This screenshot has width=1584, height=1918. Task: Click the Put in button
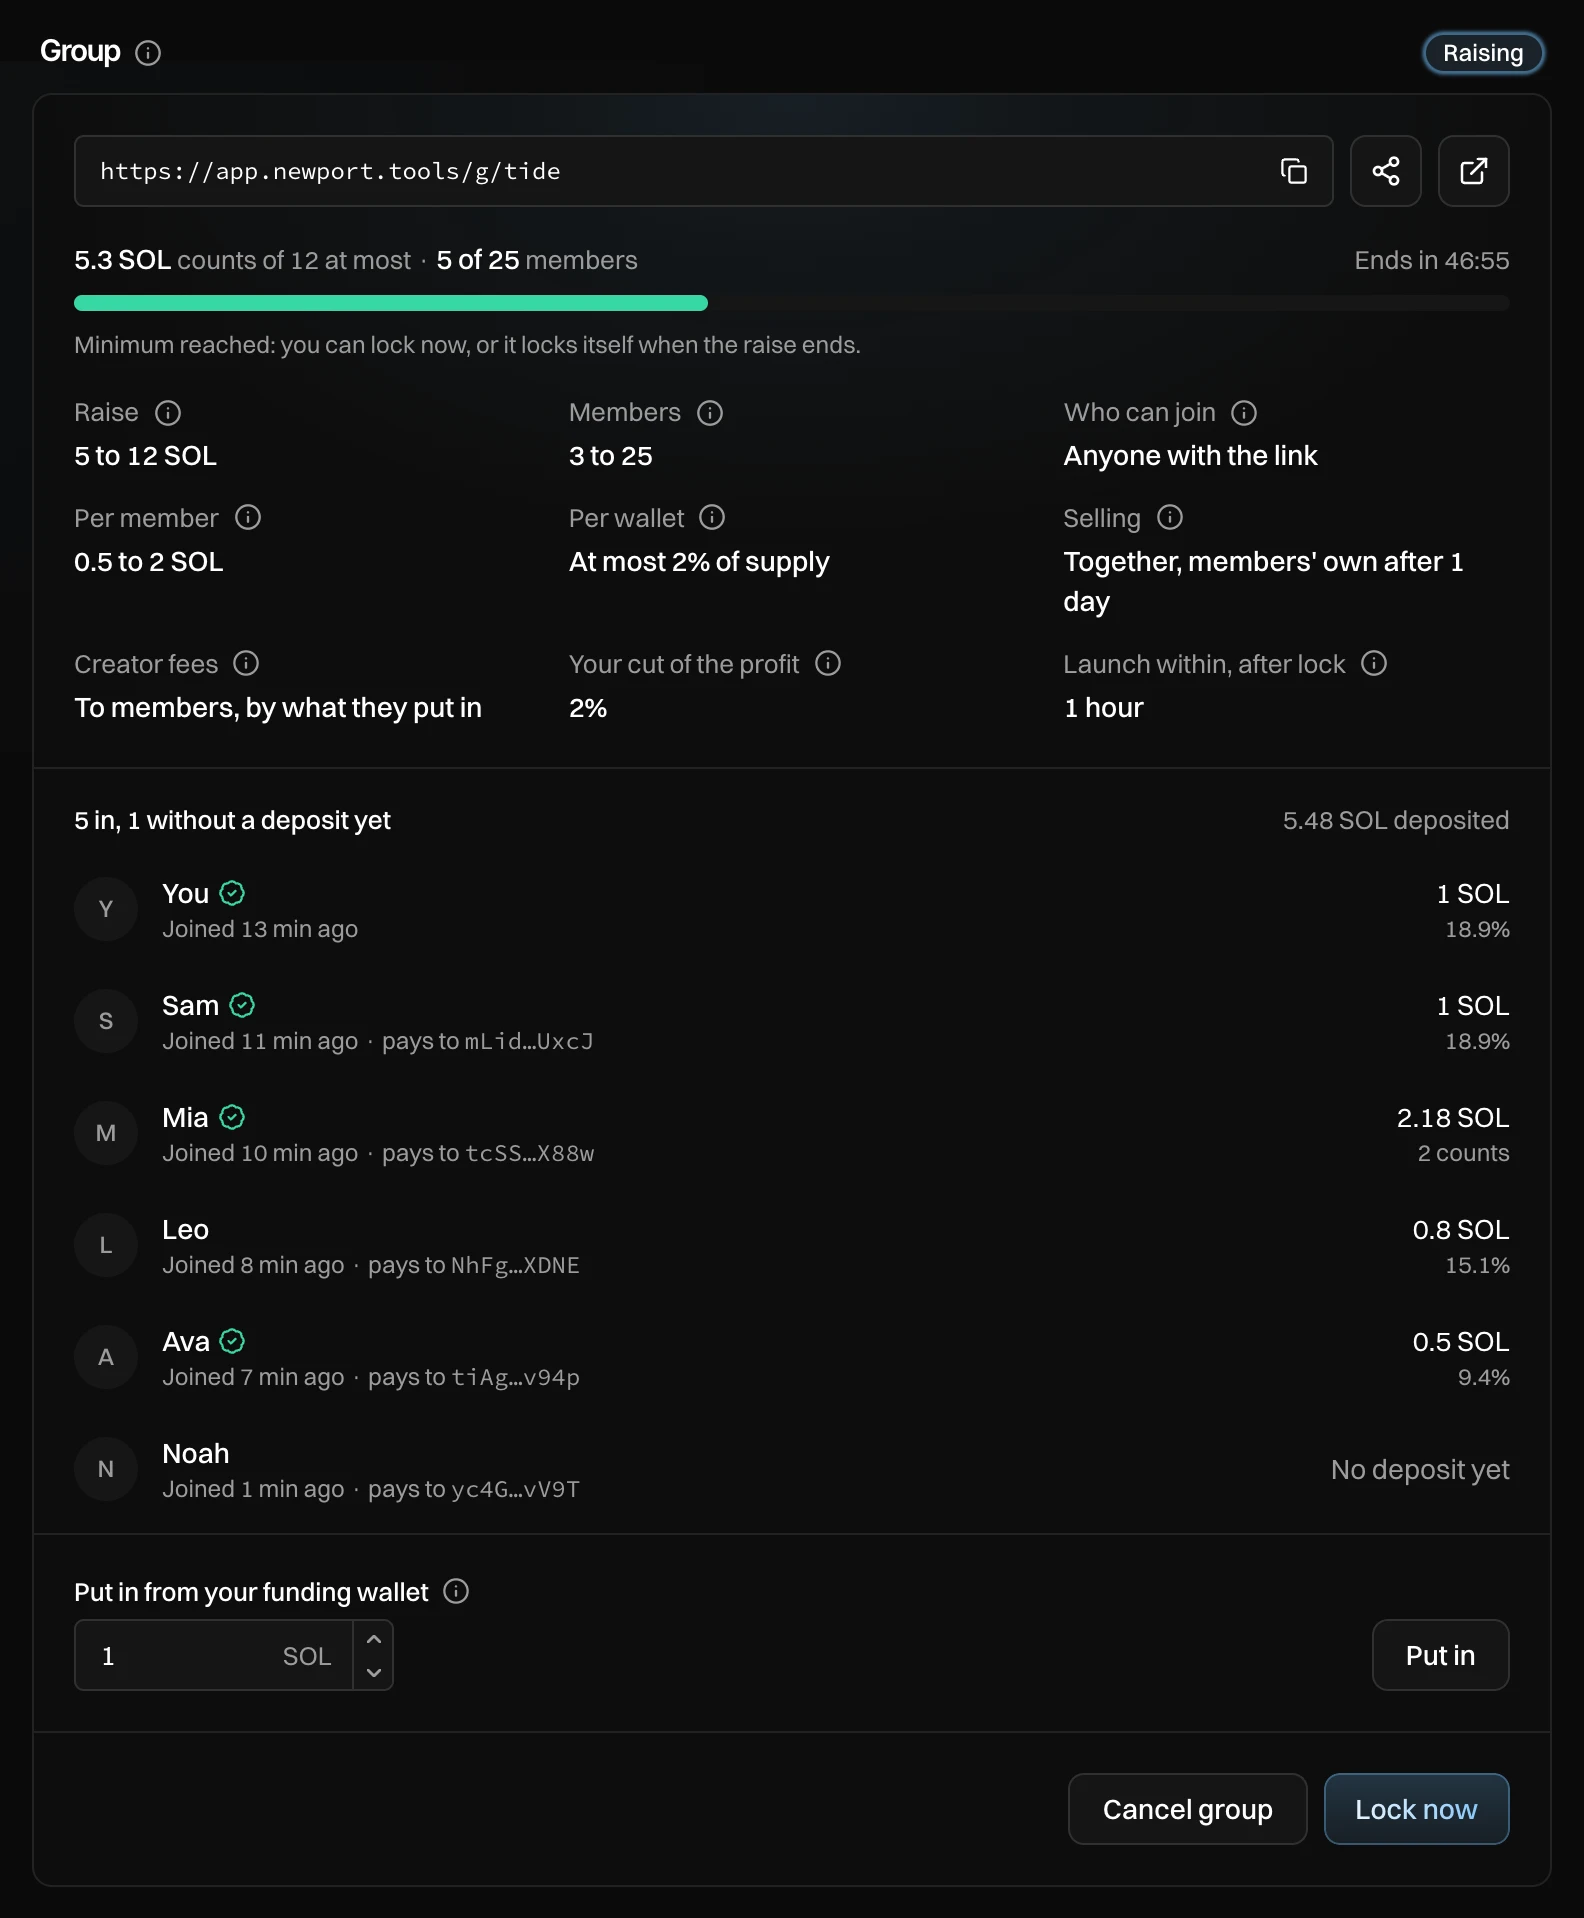coord(1440,1656)
